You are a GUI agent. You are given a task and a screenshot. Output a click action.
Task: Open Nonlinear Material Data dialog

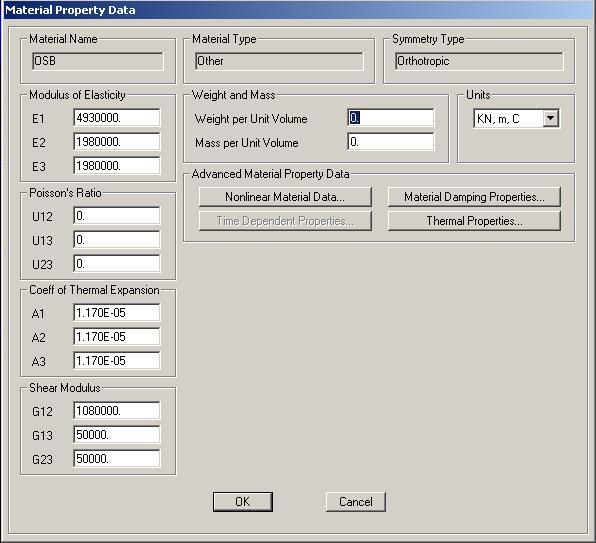coord(285,197)
